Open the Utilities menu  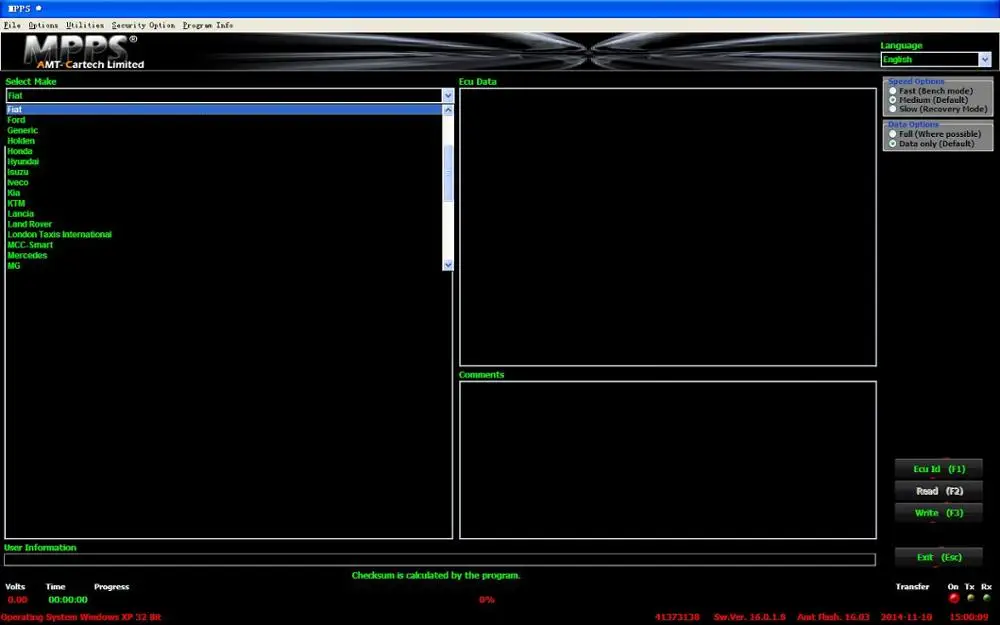(85, 25)
